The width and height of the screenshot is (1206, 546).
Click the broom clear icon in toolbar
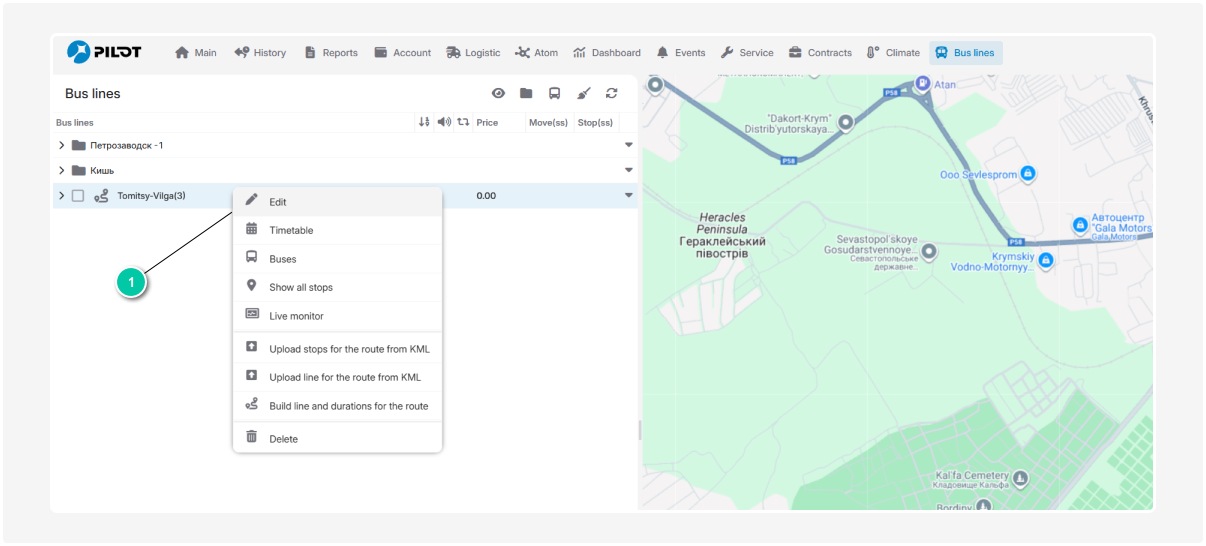tap(584, 94)
